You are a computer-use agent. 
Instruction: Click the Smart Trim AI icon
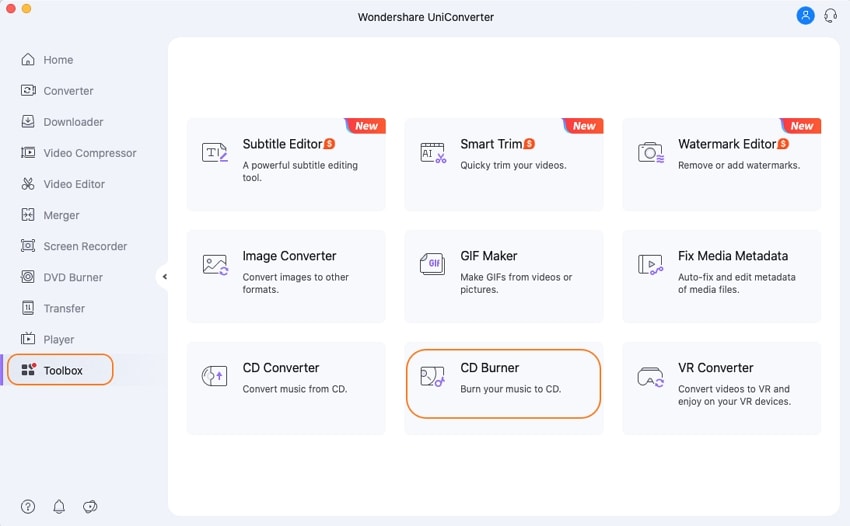click(433, 152)
